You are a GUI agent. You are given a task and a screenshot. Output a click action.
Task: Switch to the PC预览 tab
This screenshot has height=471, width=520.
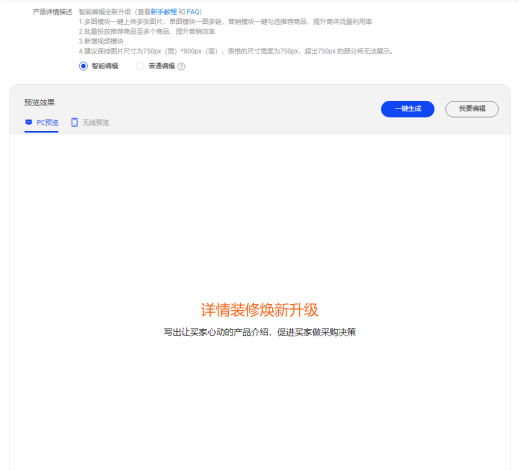(x=42, y=123)
